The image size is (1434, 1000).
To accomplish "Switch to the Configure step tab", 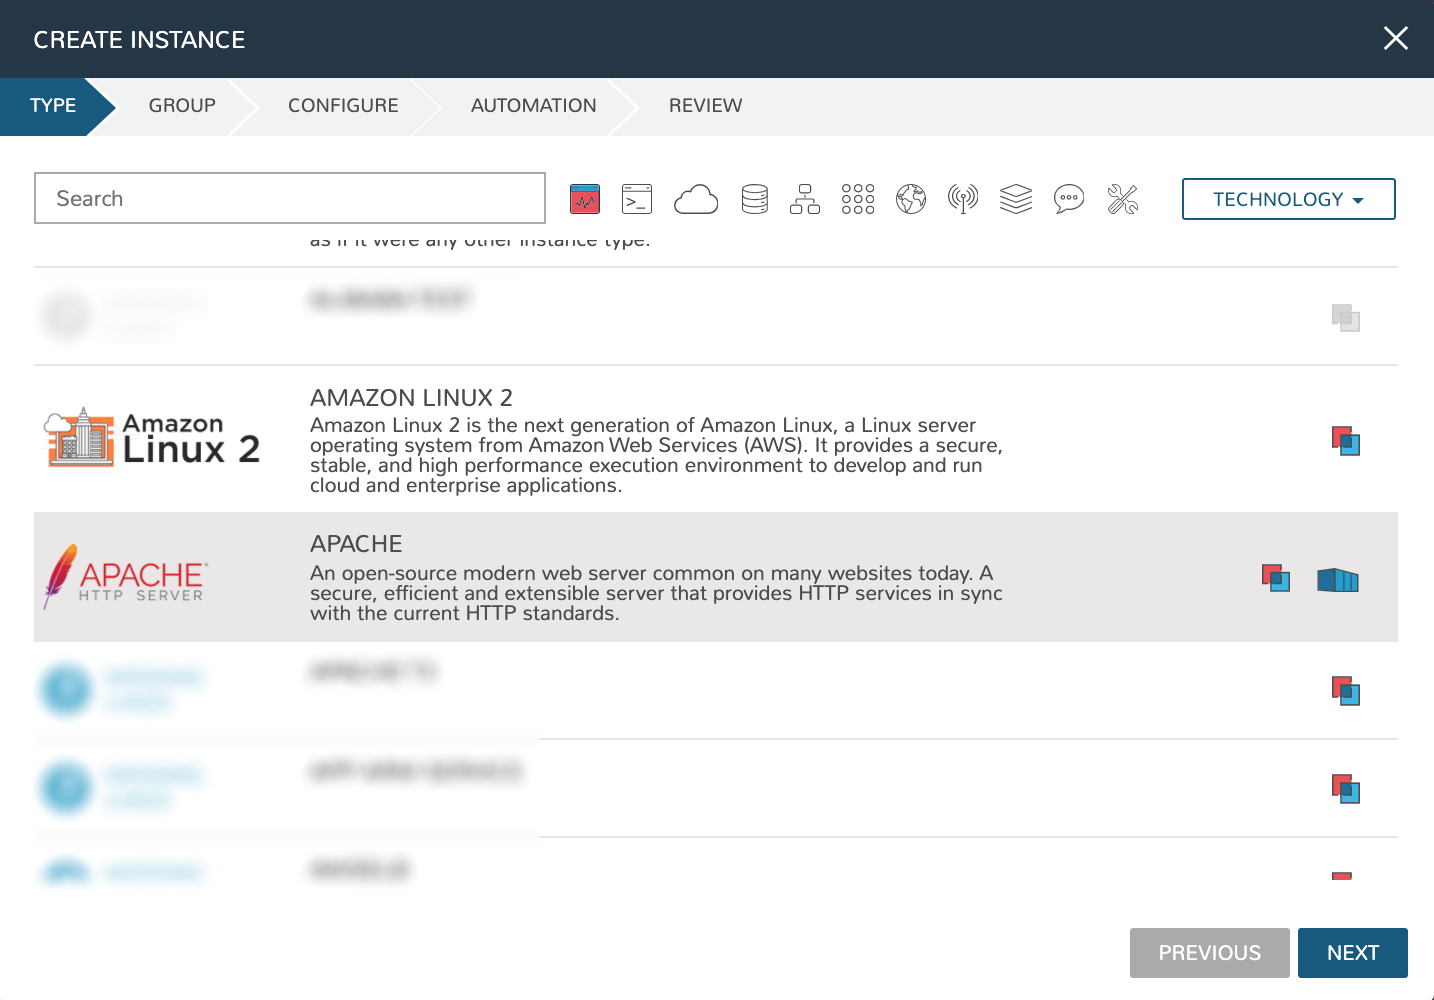I will coord(343,106).
